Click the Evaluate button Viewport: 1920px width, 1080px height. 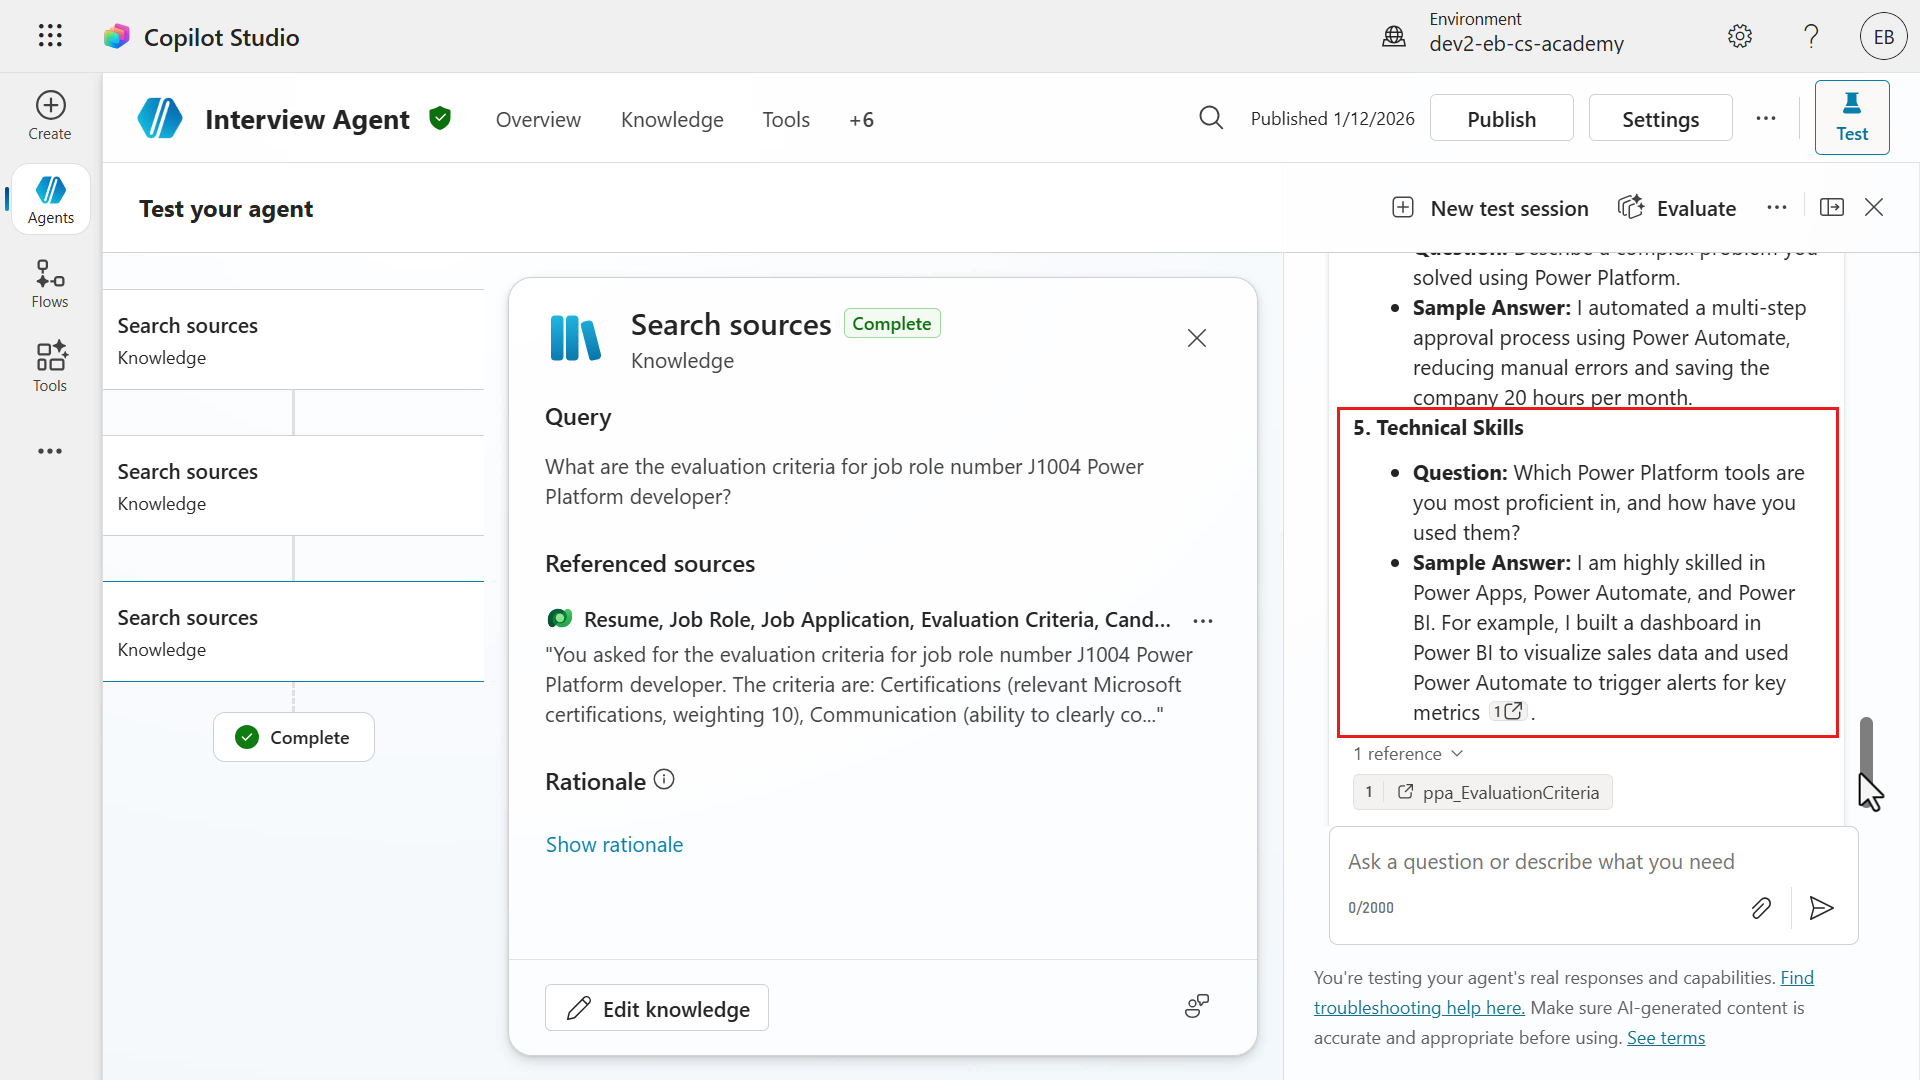(1677, 208)
